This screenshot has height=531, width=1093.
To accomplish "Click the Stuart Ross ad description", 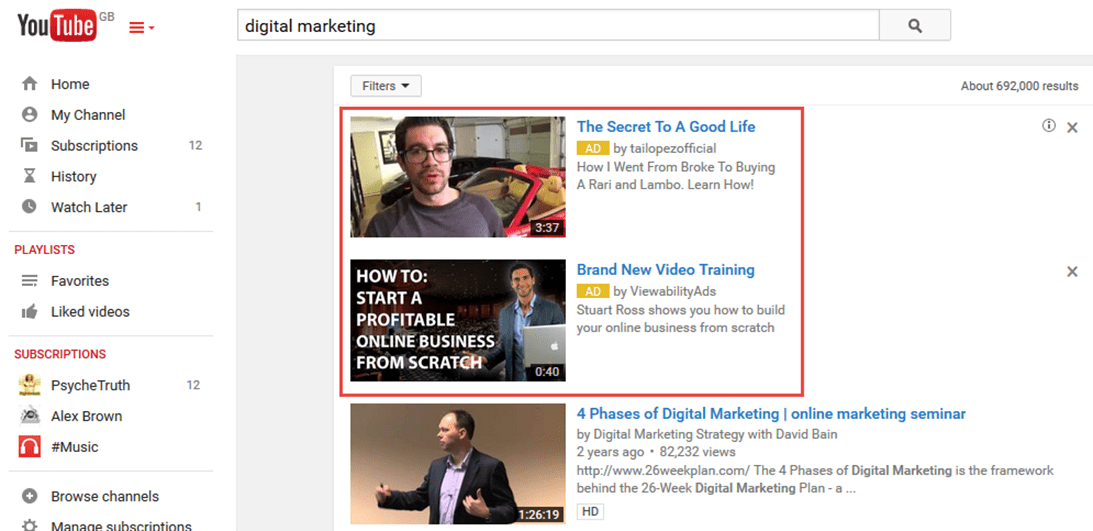I will click(681, 318).
